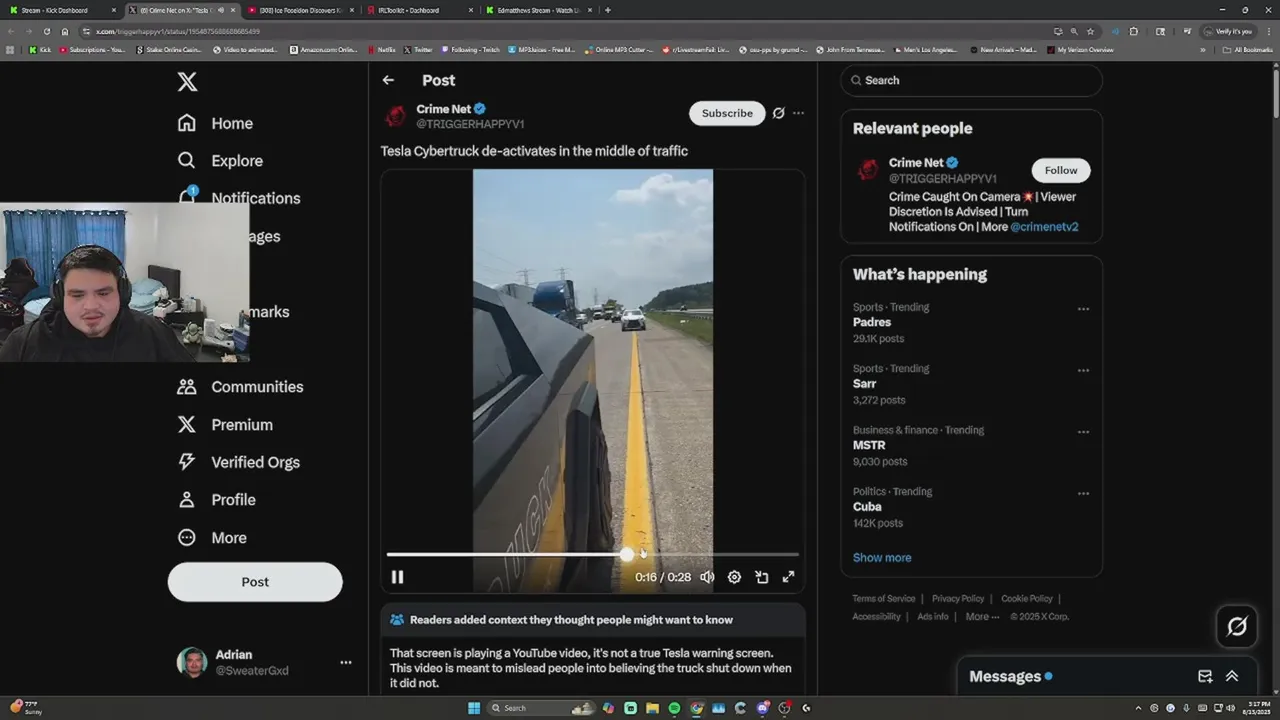Enter fullscreen video mode
This screenshot has width=1280, height=720.
pos(788,577)
